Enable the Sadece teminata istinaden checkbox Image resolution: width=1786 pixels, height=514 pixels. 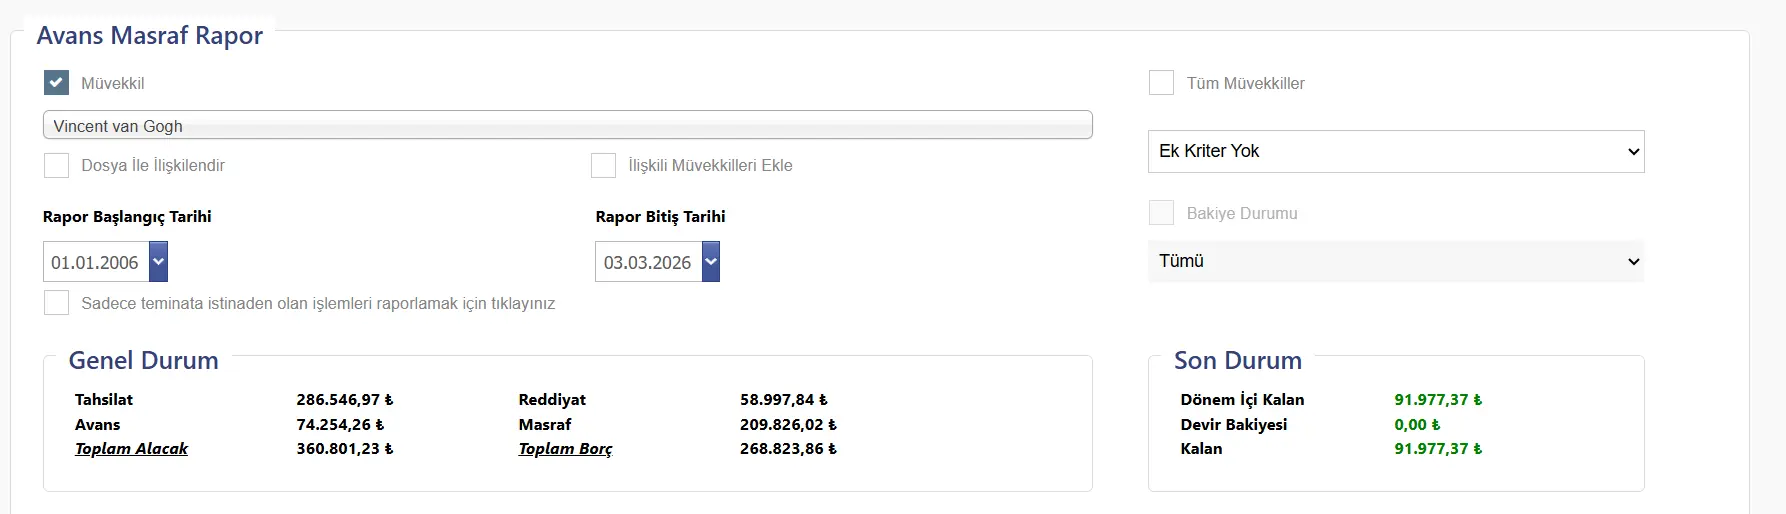click(57, 303)
